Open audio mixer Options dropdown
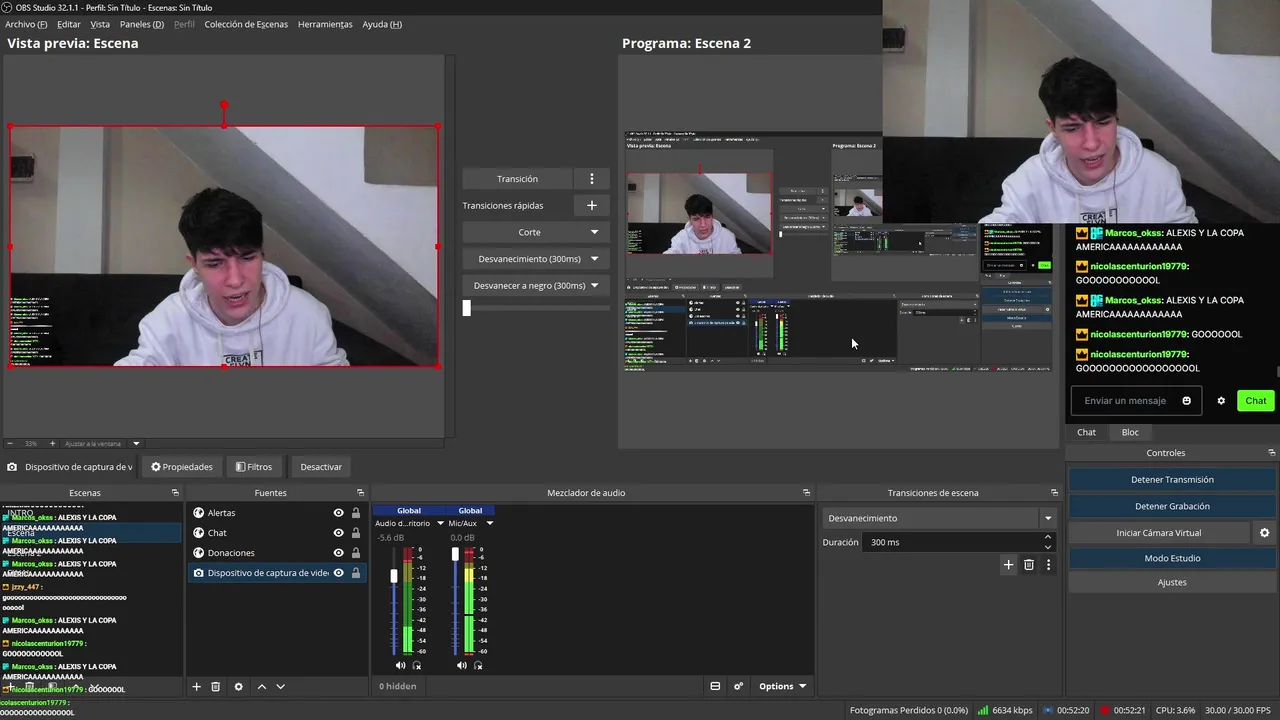The height and width of the screenshot is (720, 1280). (x=782, y=686)
